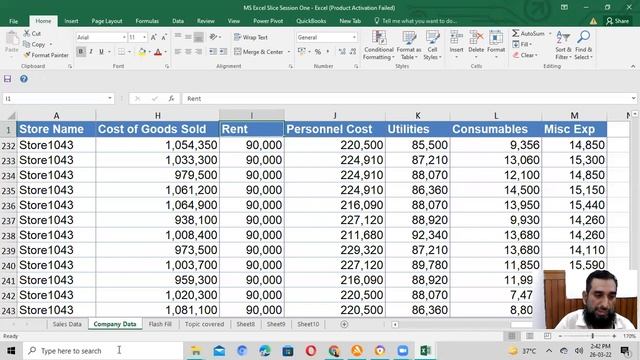640x360 pixels.
Task: Click the Delete cells icon
Action: click(x=476, y=38)
